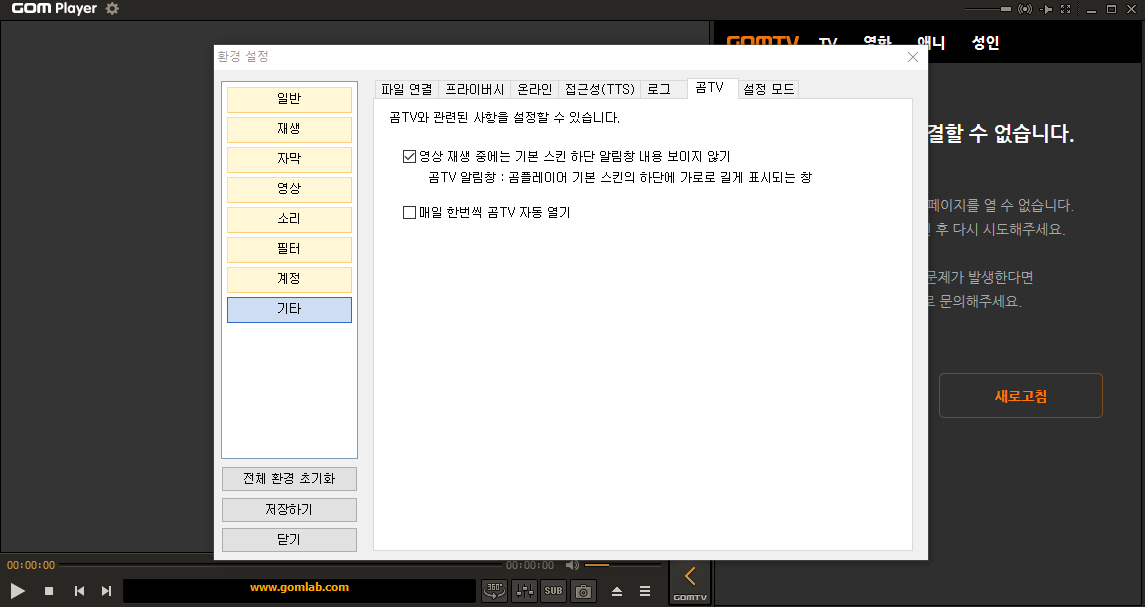
Task: Click the resize-screen icon in the title bar
Action: pyautogui.click(x=1064, y=9)
